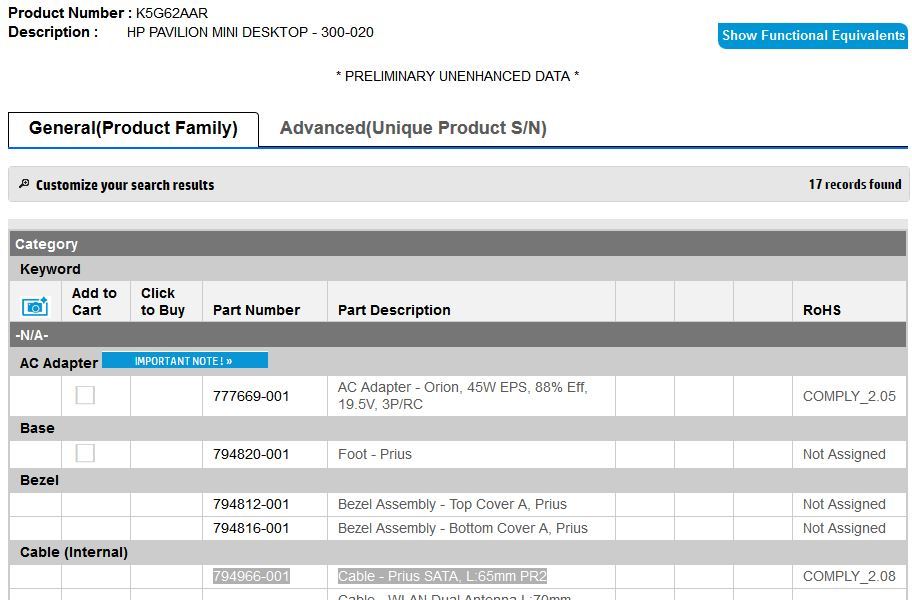Click the Cable (Internal) category label
This screenshot has height=600, width=912.
click(x=74, y=552)
